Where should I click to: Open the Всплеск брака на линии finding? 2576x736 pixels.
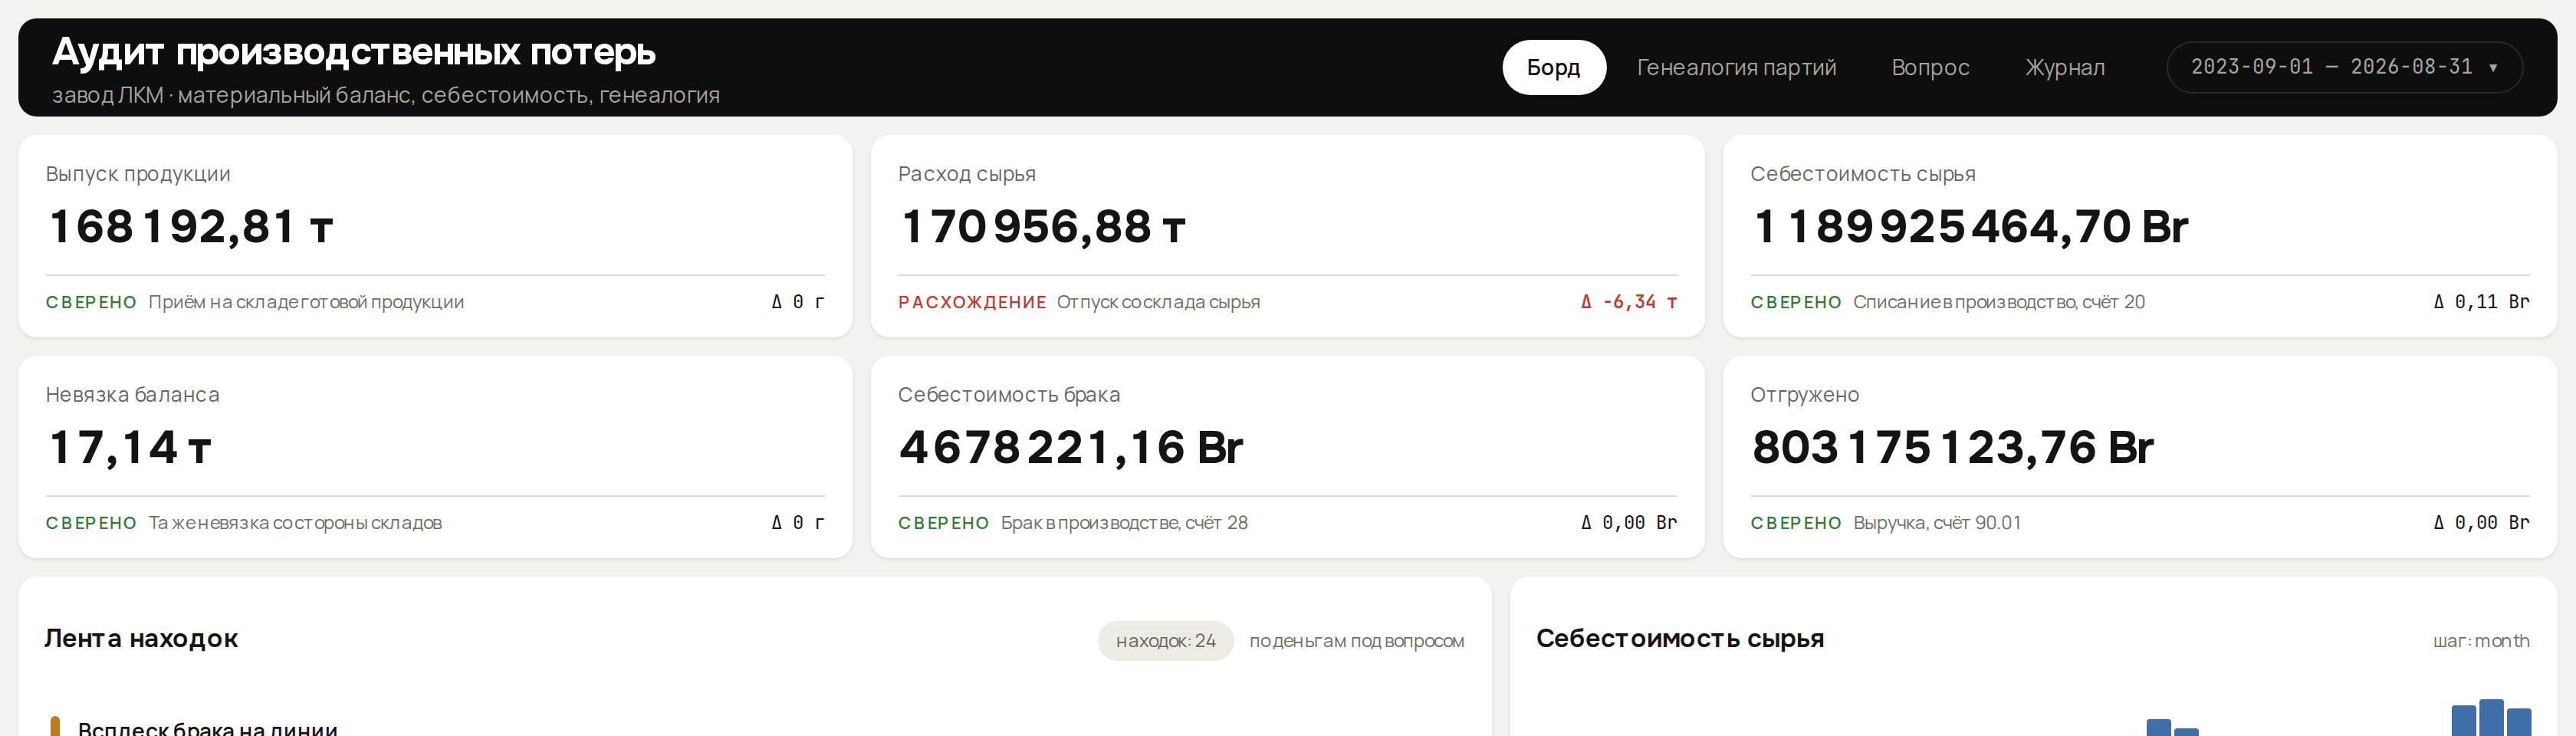point(208,728)
